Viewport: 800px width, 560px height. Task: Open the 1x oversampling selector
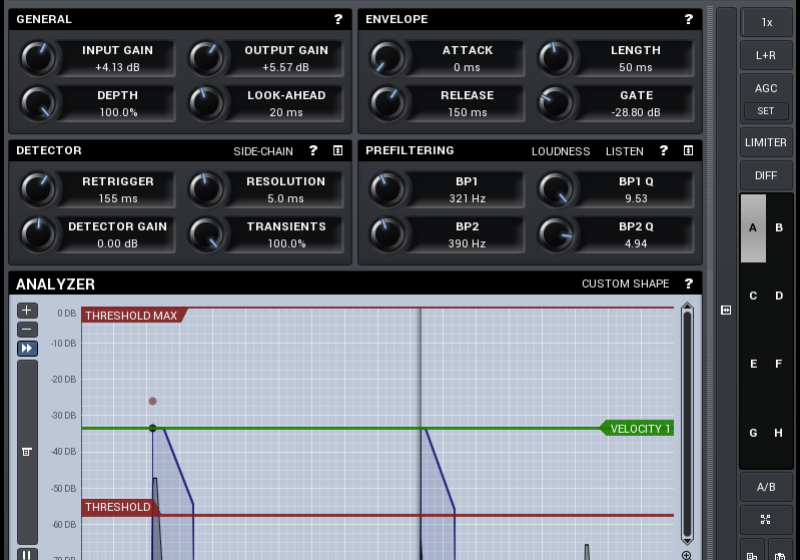(x=766, y=22)
